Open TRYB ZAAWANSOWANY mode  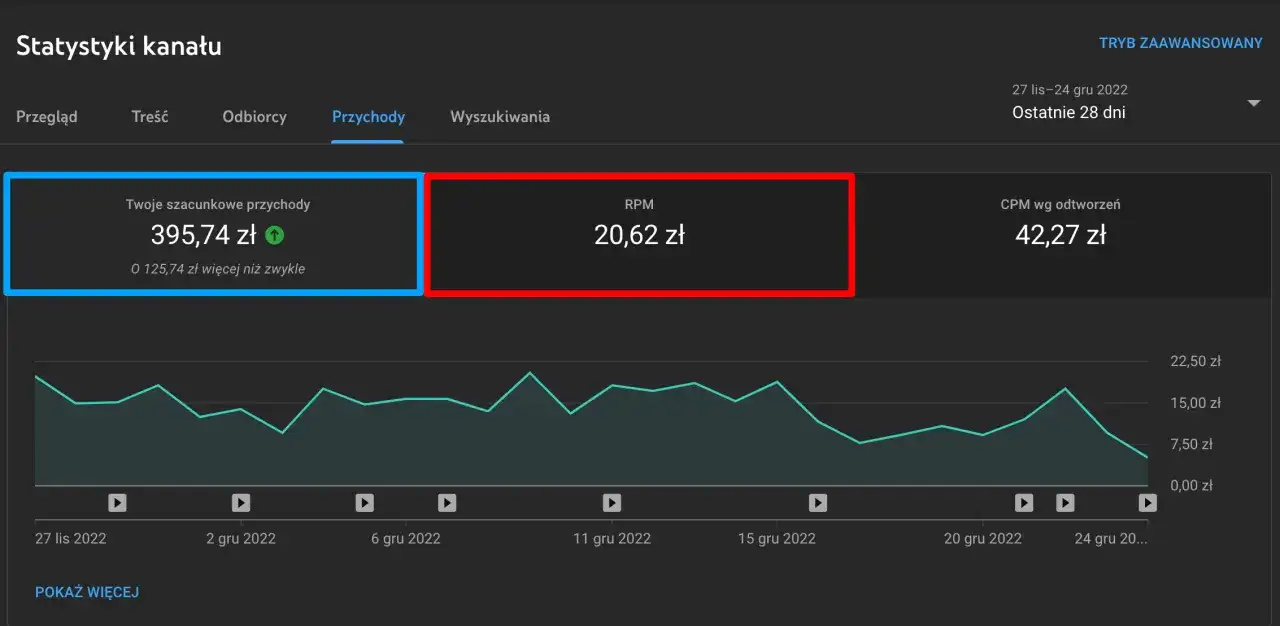tap(1181, 42)
